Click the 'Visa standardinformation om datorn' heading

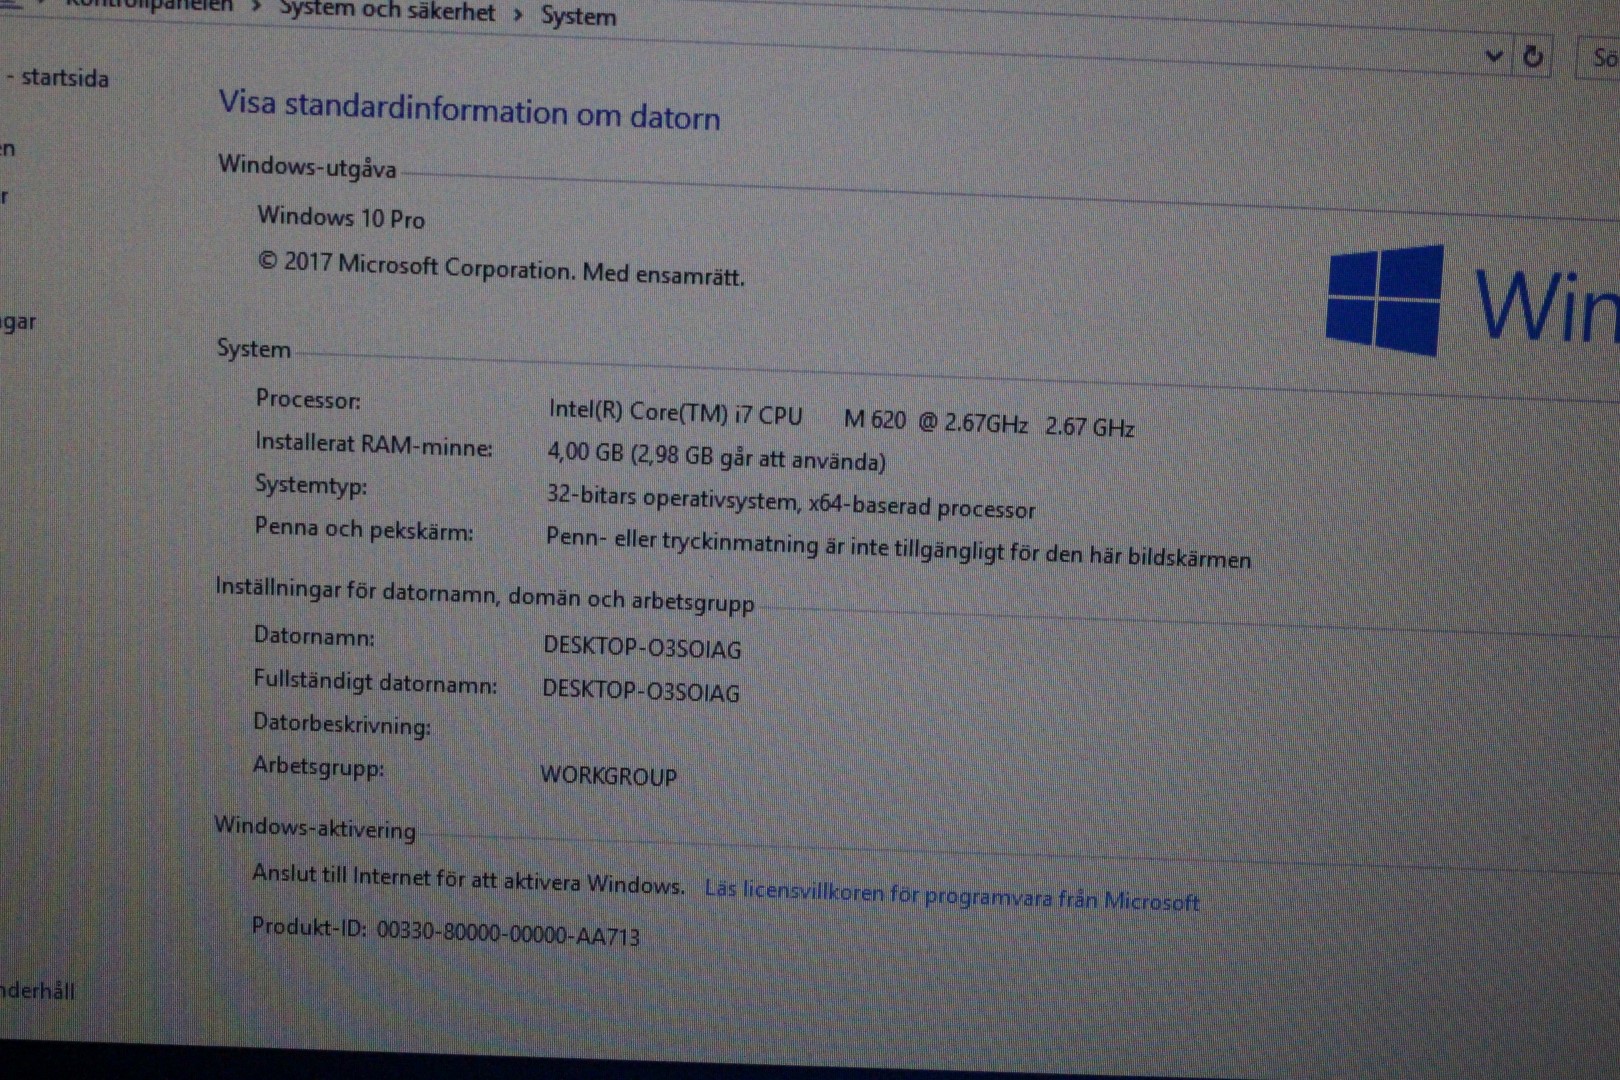pos(469,110)
